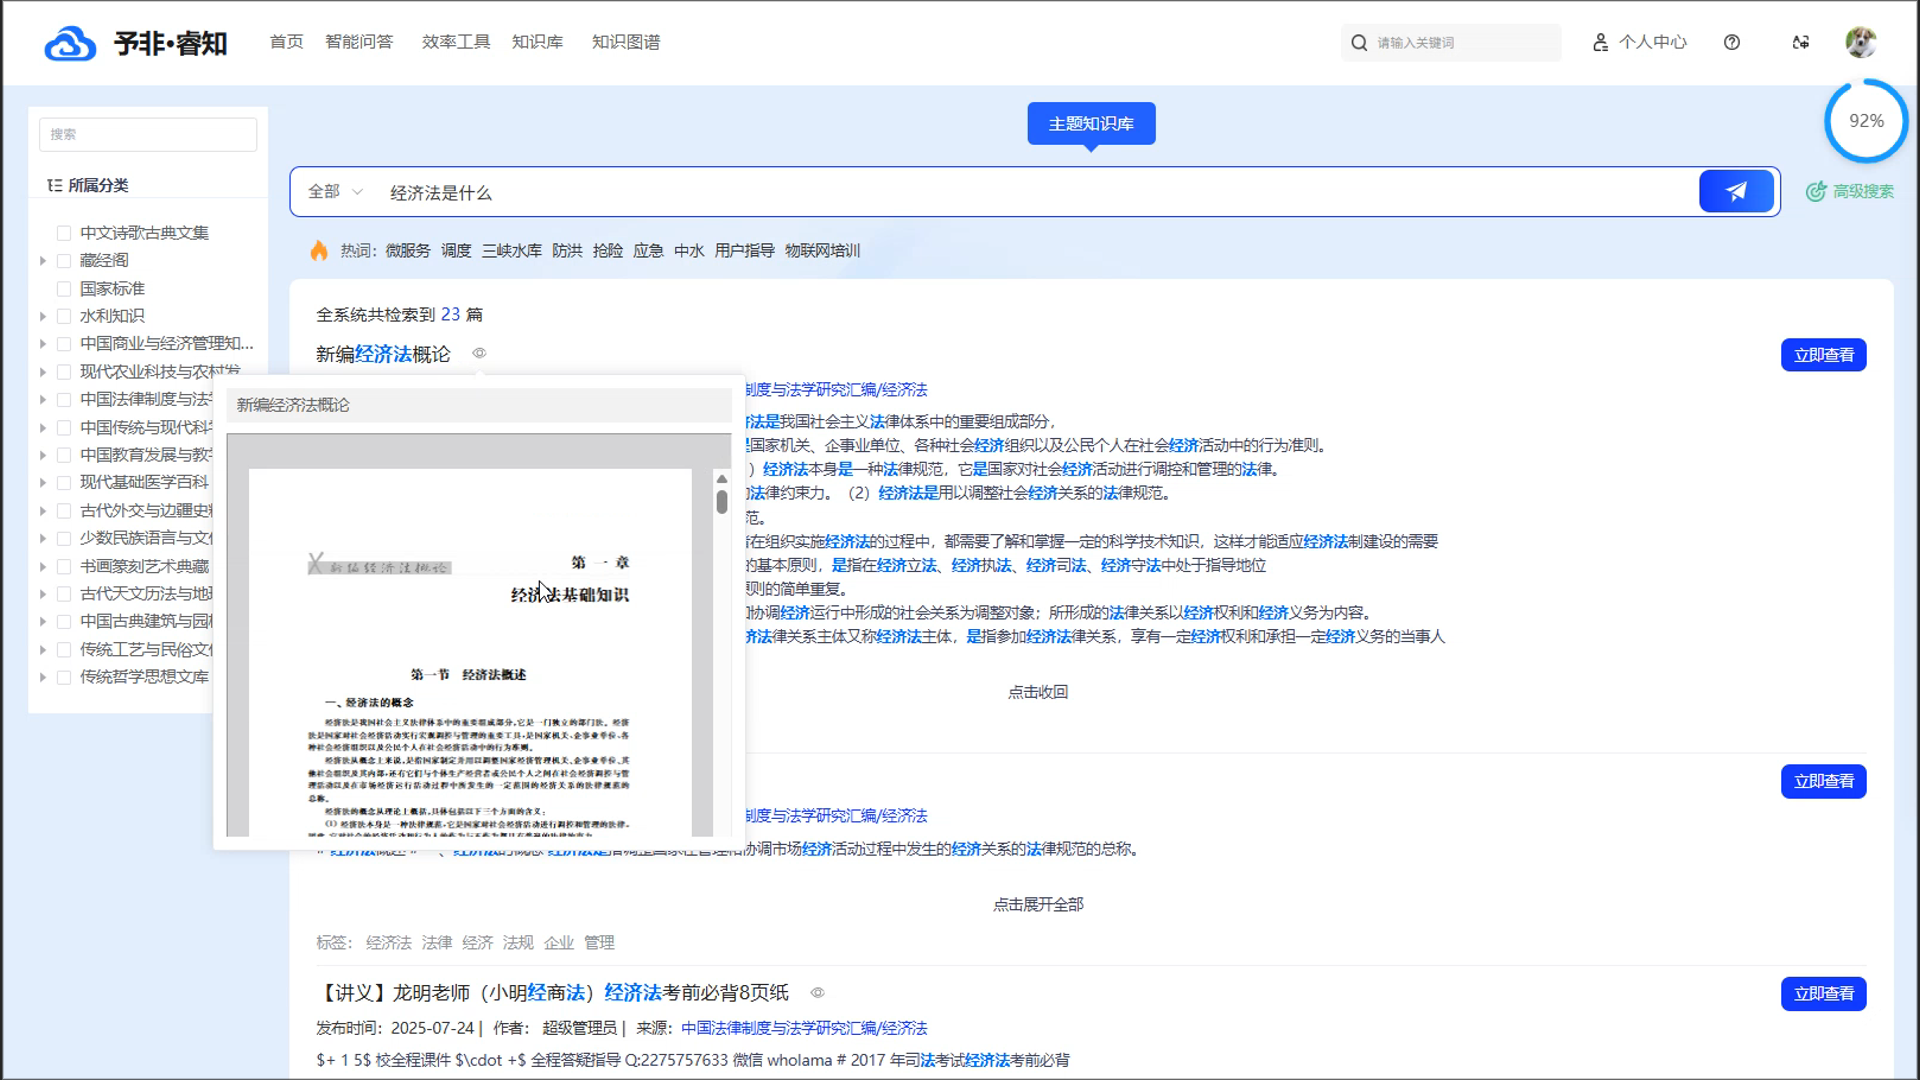Expand 中国商业与经济管理知识 tree arrow
Viewport: 1920px width, 1080px height.
click(43, 344)
